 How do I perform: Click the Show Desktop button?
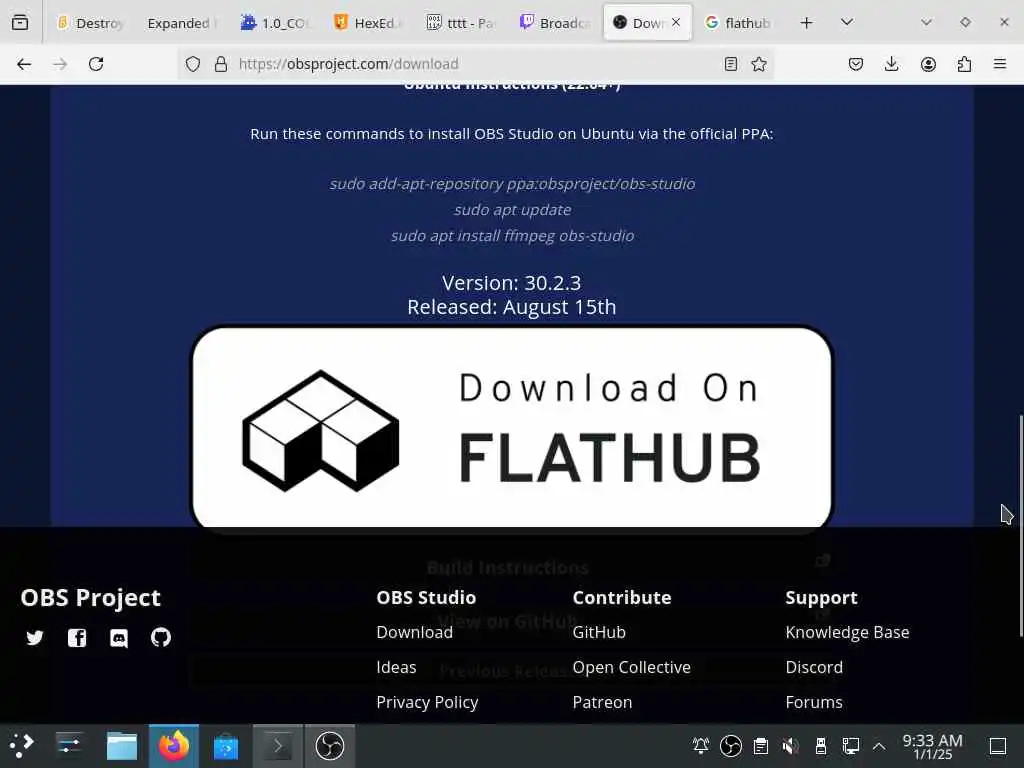[998, 746]
